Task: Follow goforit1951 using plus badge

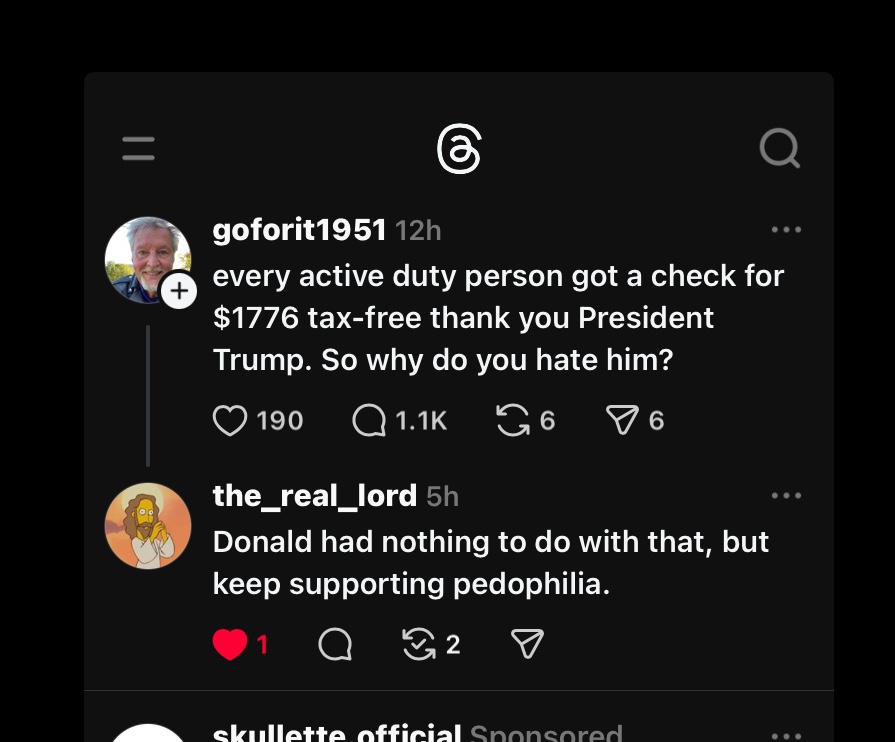Action: point(179,291)
